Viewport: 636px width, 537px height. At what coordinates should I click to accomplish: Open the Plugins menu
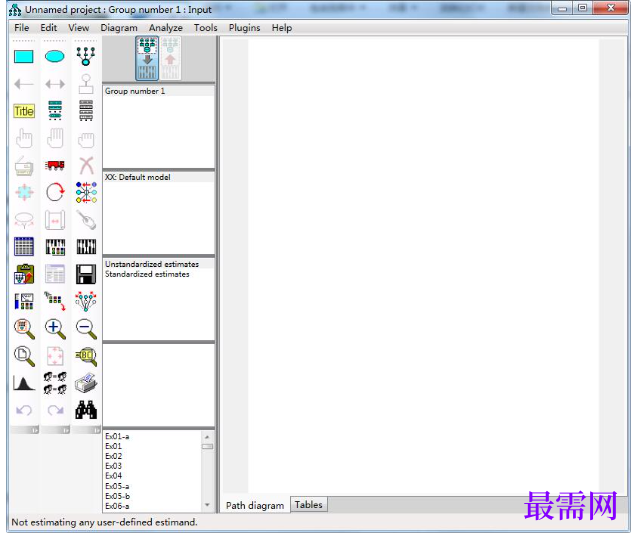[244, 28]
